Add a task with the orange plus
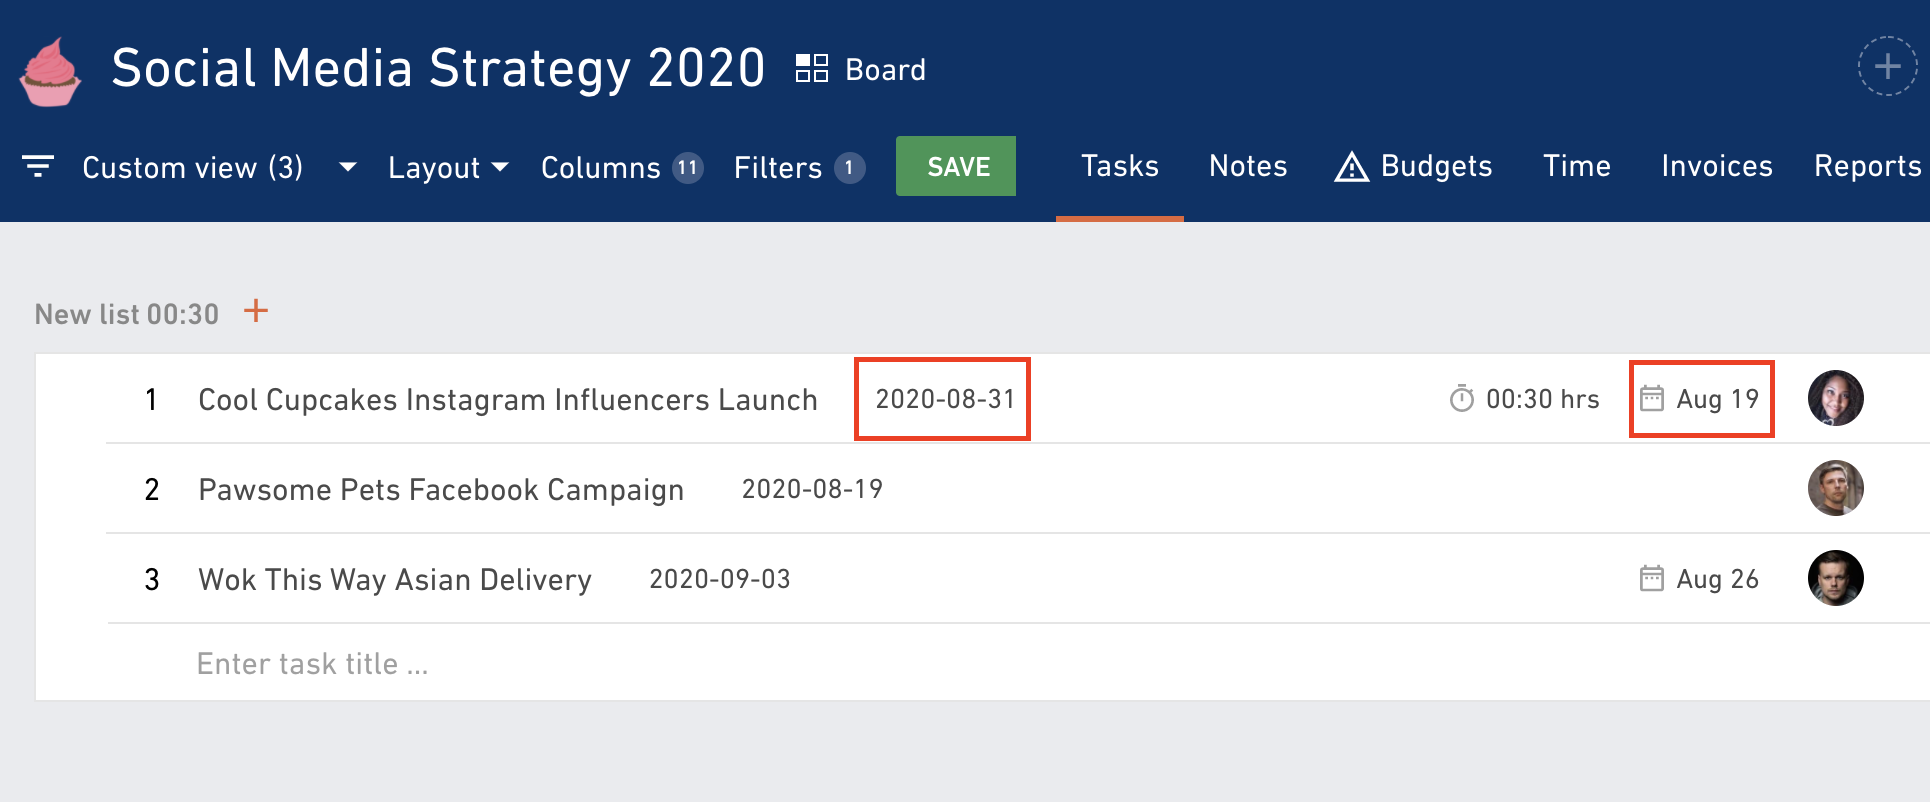This screenshot has height=802, width=1930. pyautogui.click(x=256, y=311)
